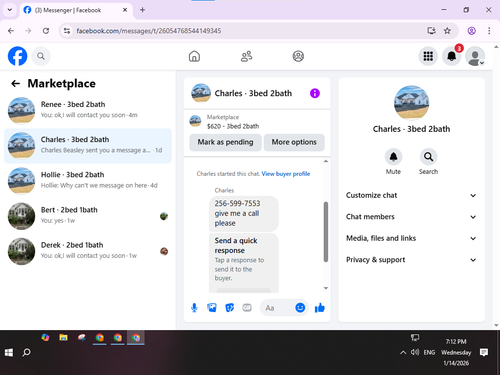Open the Notifications bell with badge
This screenshot has width=500, height=375.
(452, 56)
